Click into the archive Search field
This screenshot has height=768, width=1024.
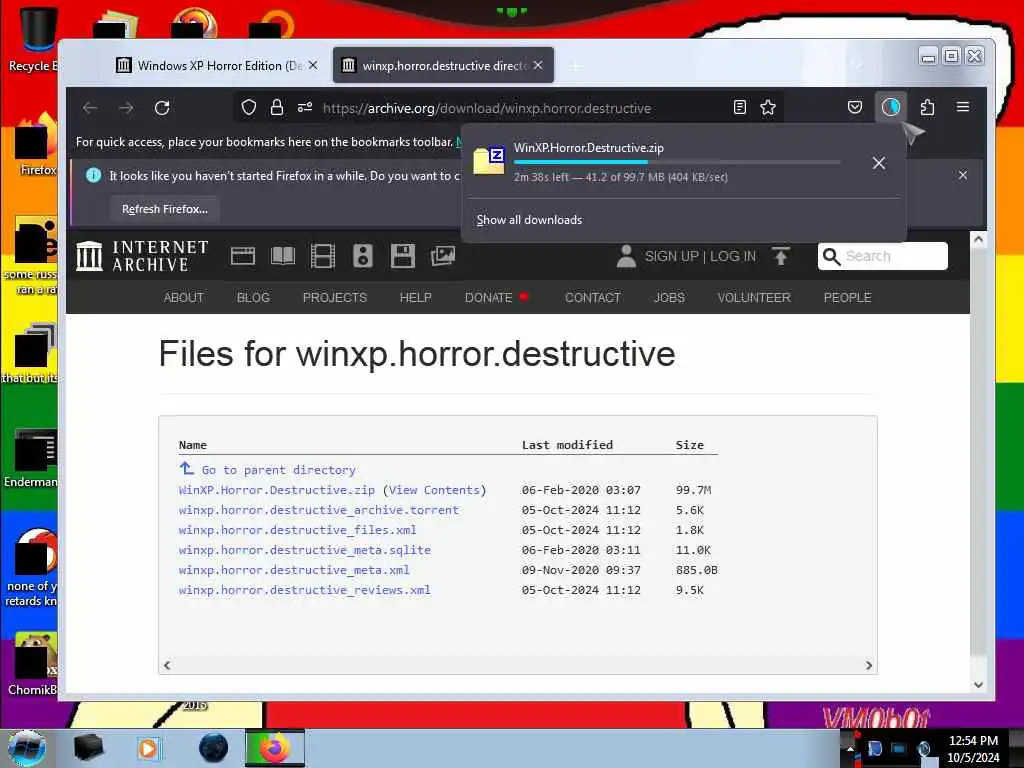coord(882,256)
